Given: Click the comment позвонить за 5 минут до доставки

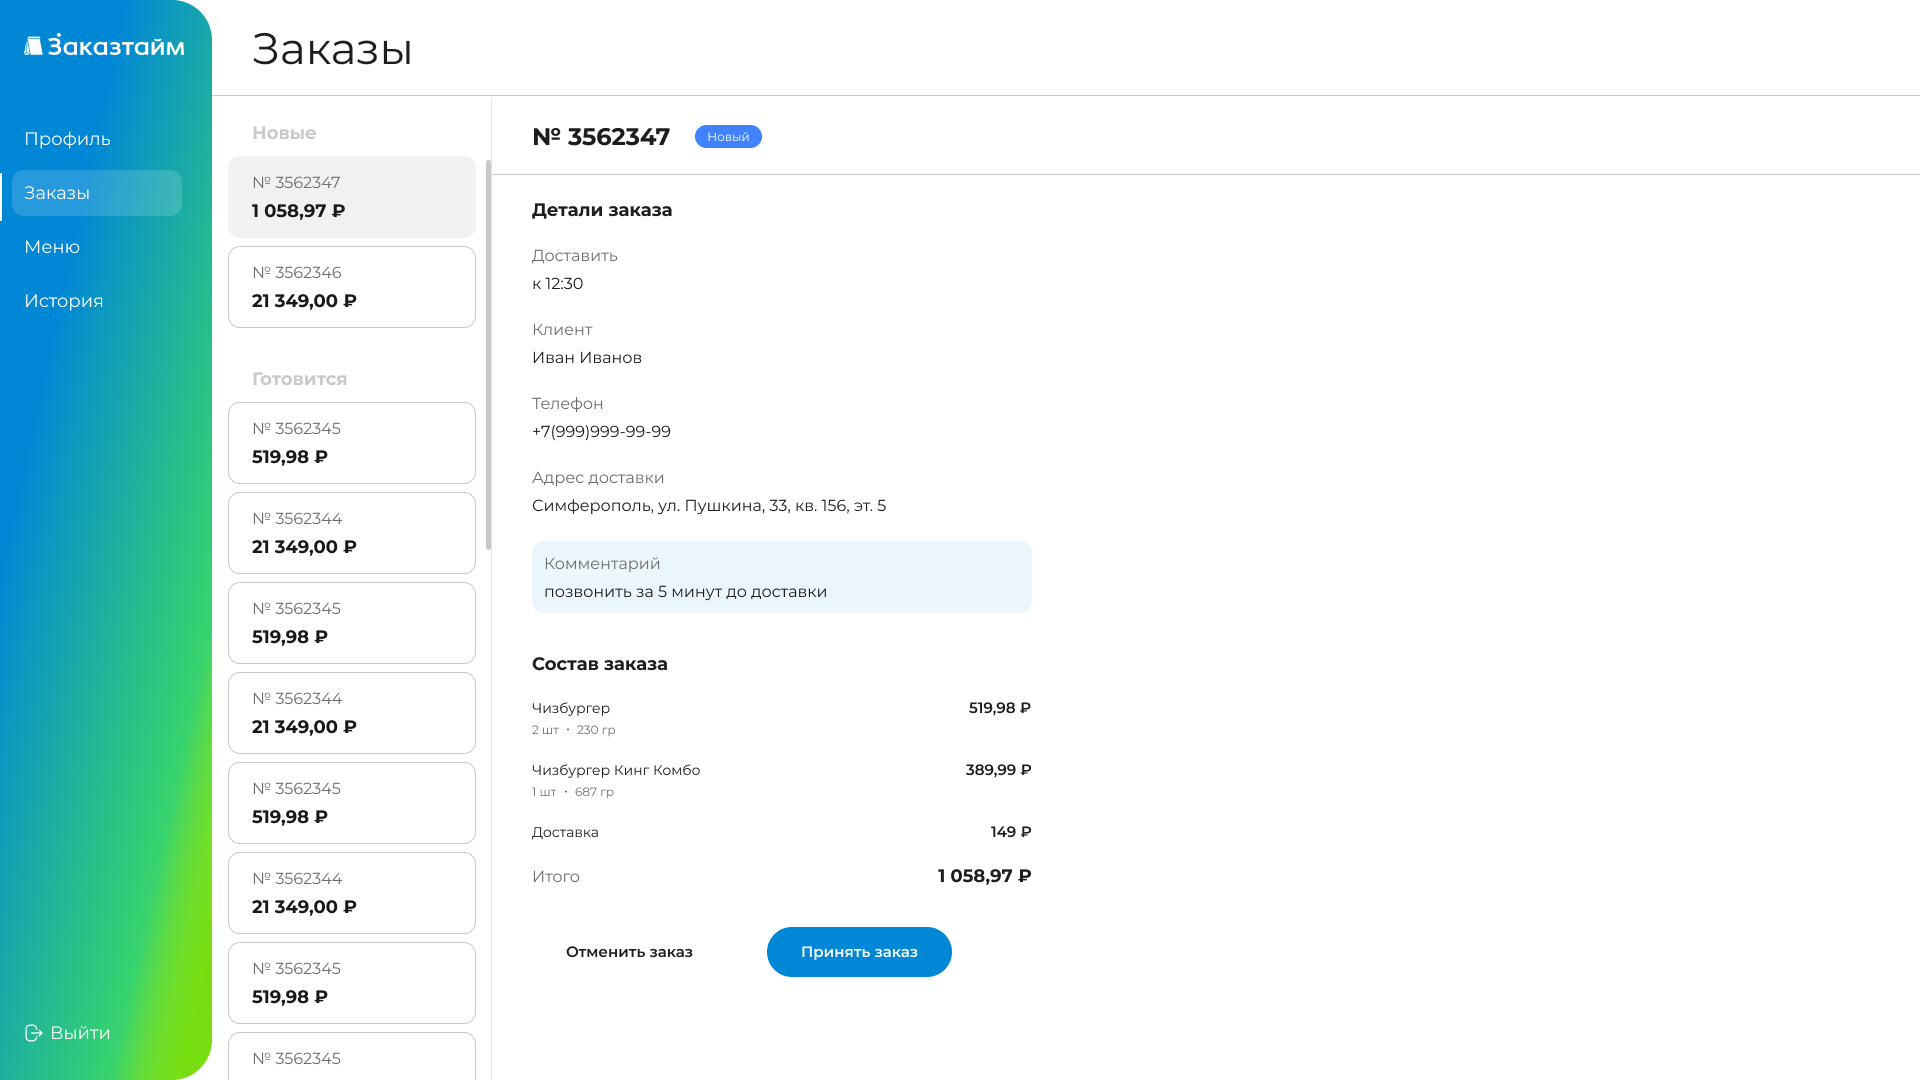Looking at the screenshot, I should coord(685,592).
